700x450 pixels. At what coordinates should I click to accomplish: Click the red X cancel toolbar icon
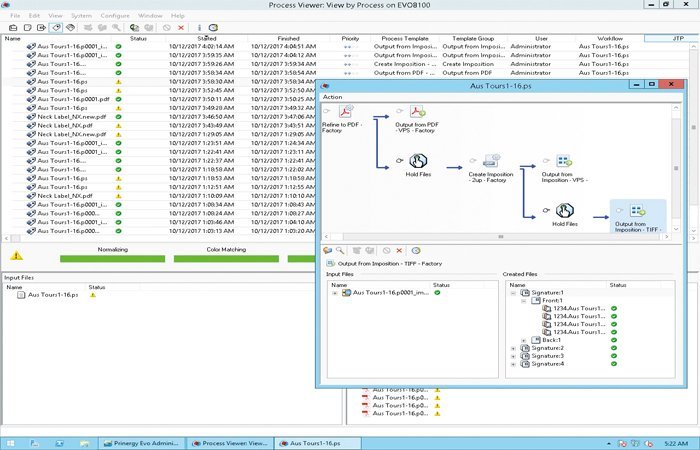[181, 28]
